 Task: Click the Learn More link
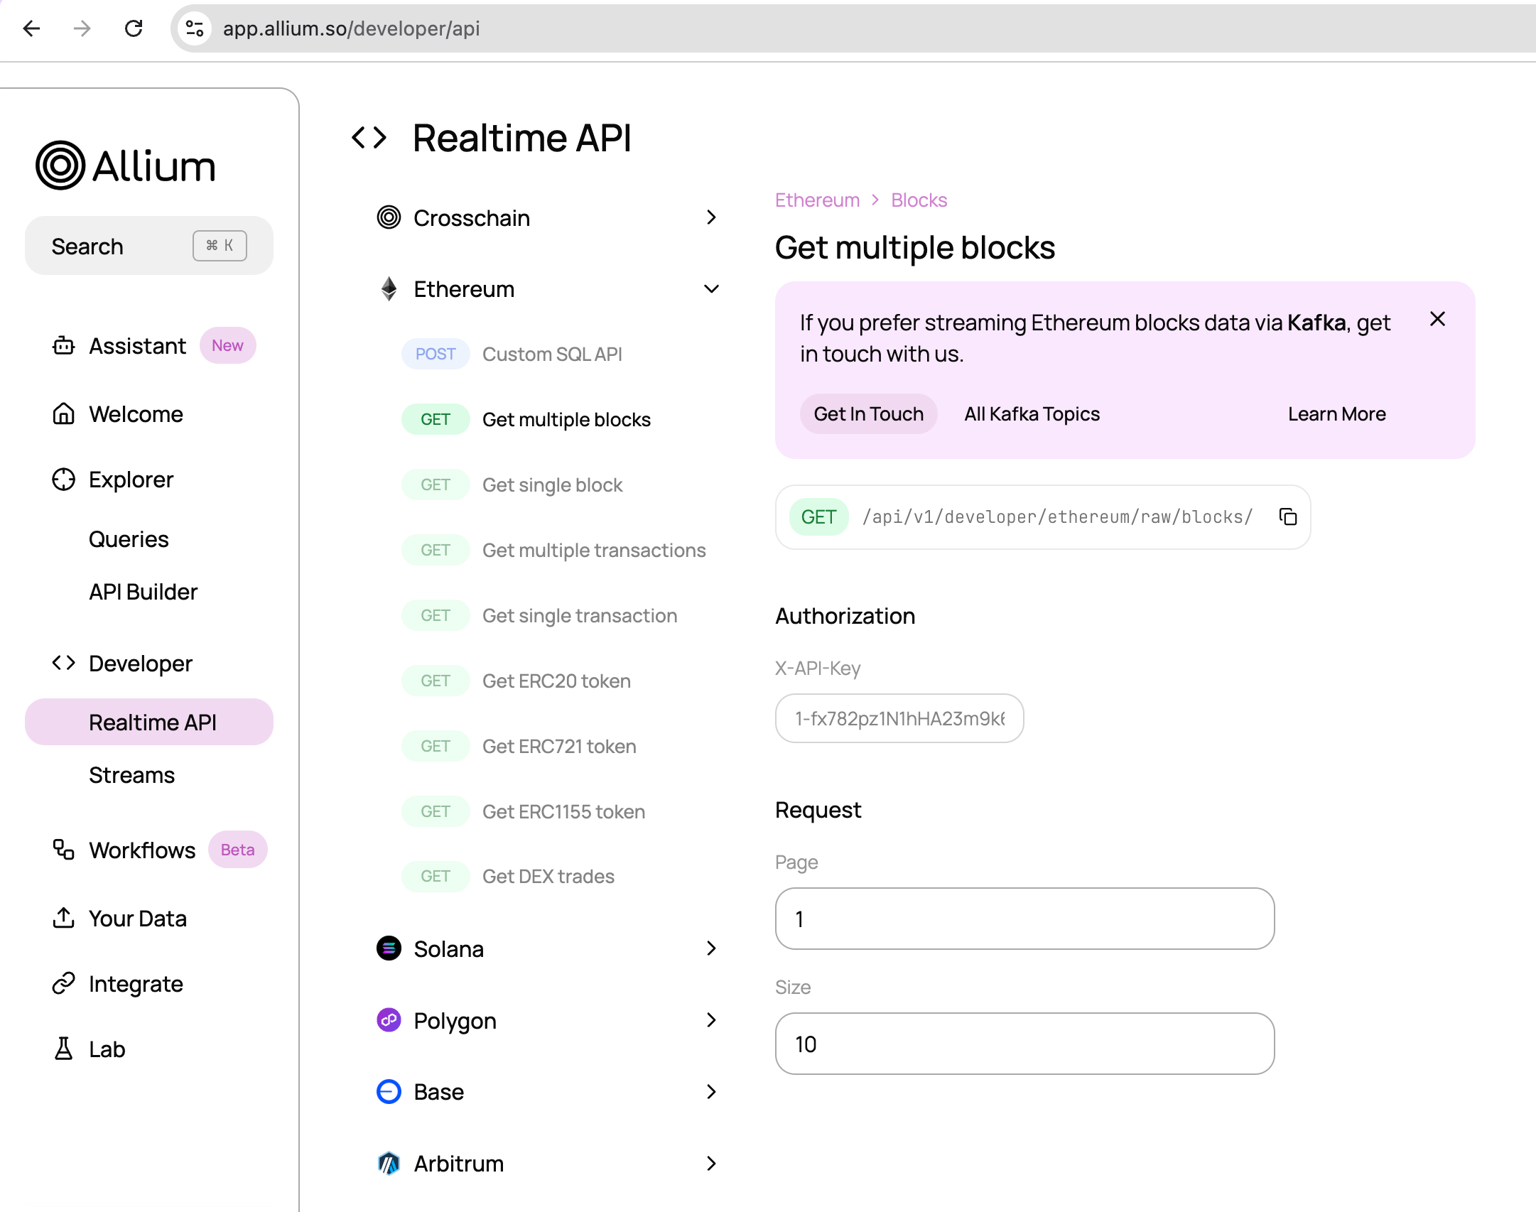click(1336, 414)
